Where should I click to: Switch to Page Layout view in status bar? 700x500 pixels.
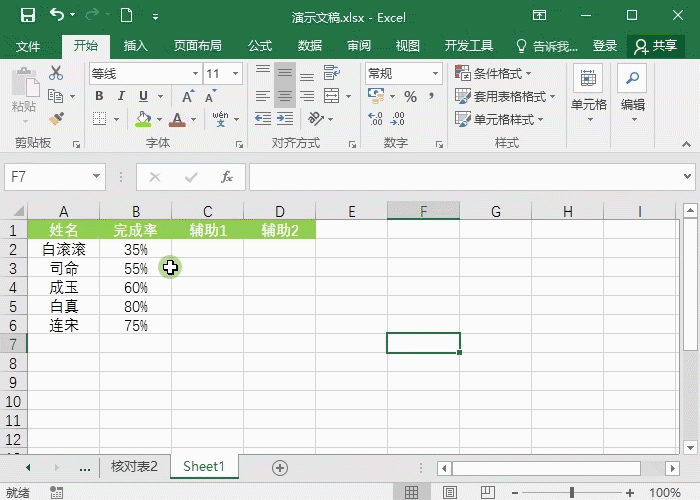point(450,492)
